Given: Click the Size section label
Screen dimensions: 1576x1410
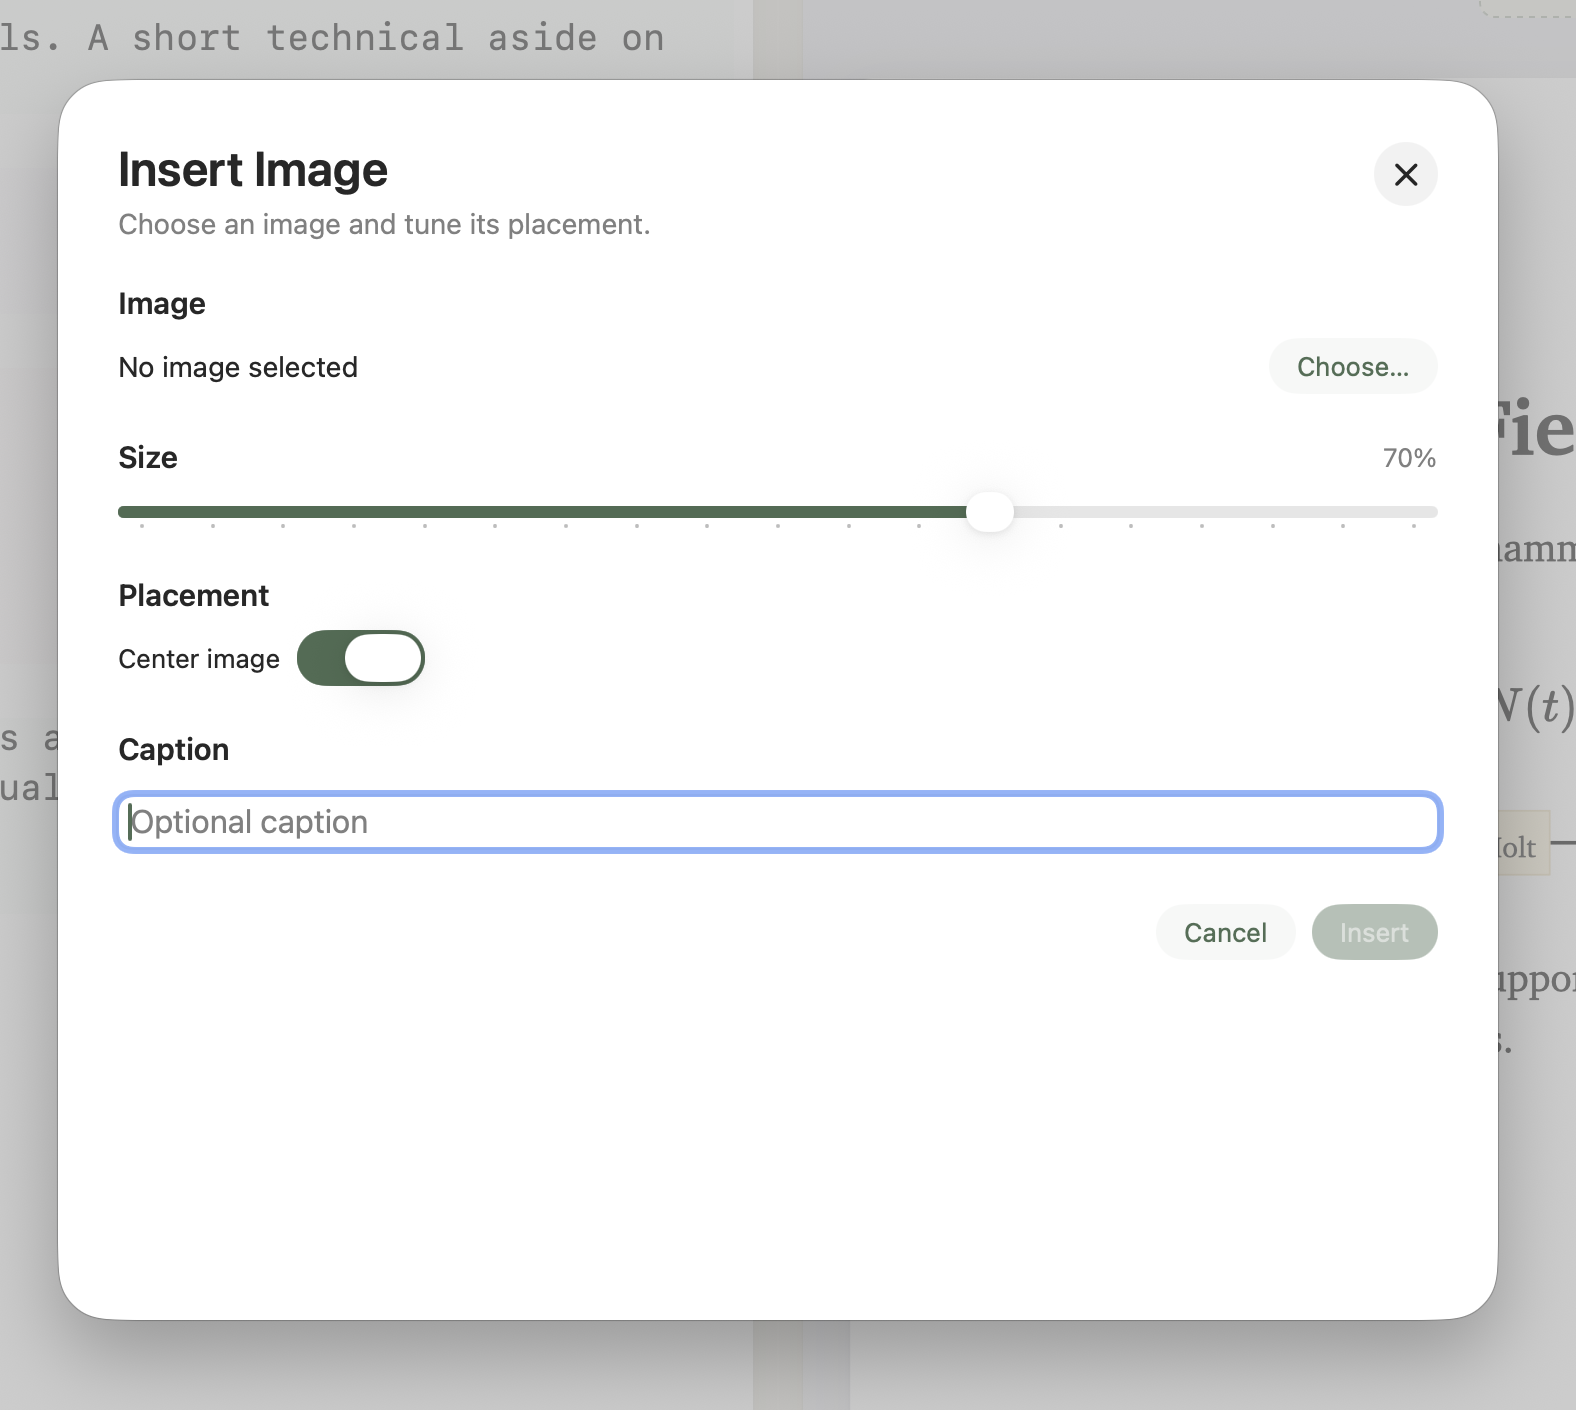Looking at the screenshot, I should (x=148, y=457).
